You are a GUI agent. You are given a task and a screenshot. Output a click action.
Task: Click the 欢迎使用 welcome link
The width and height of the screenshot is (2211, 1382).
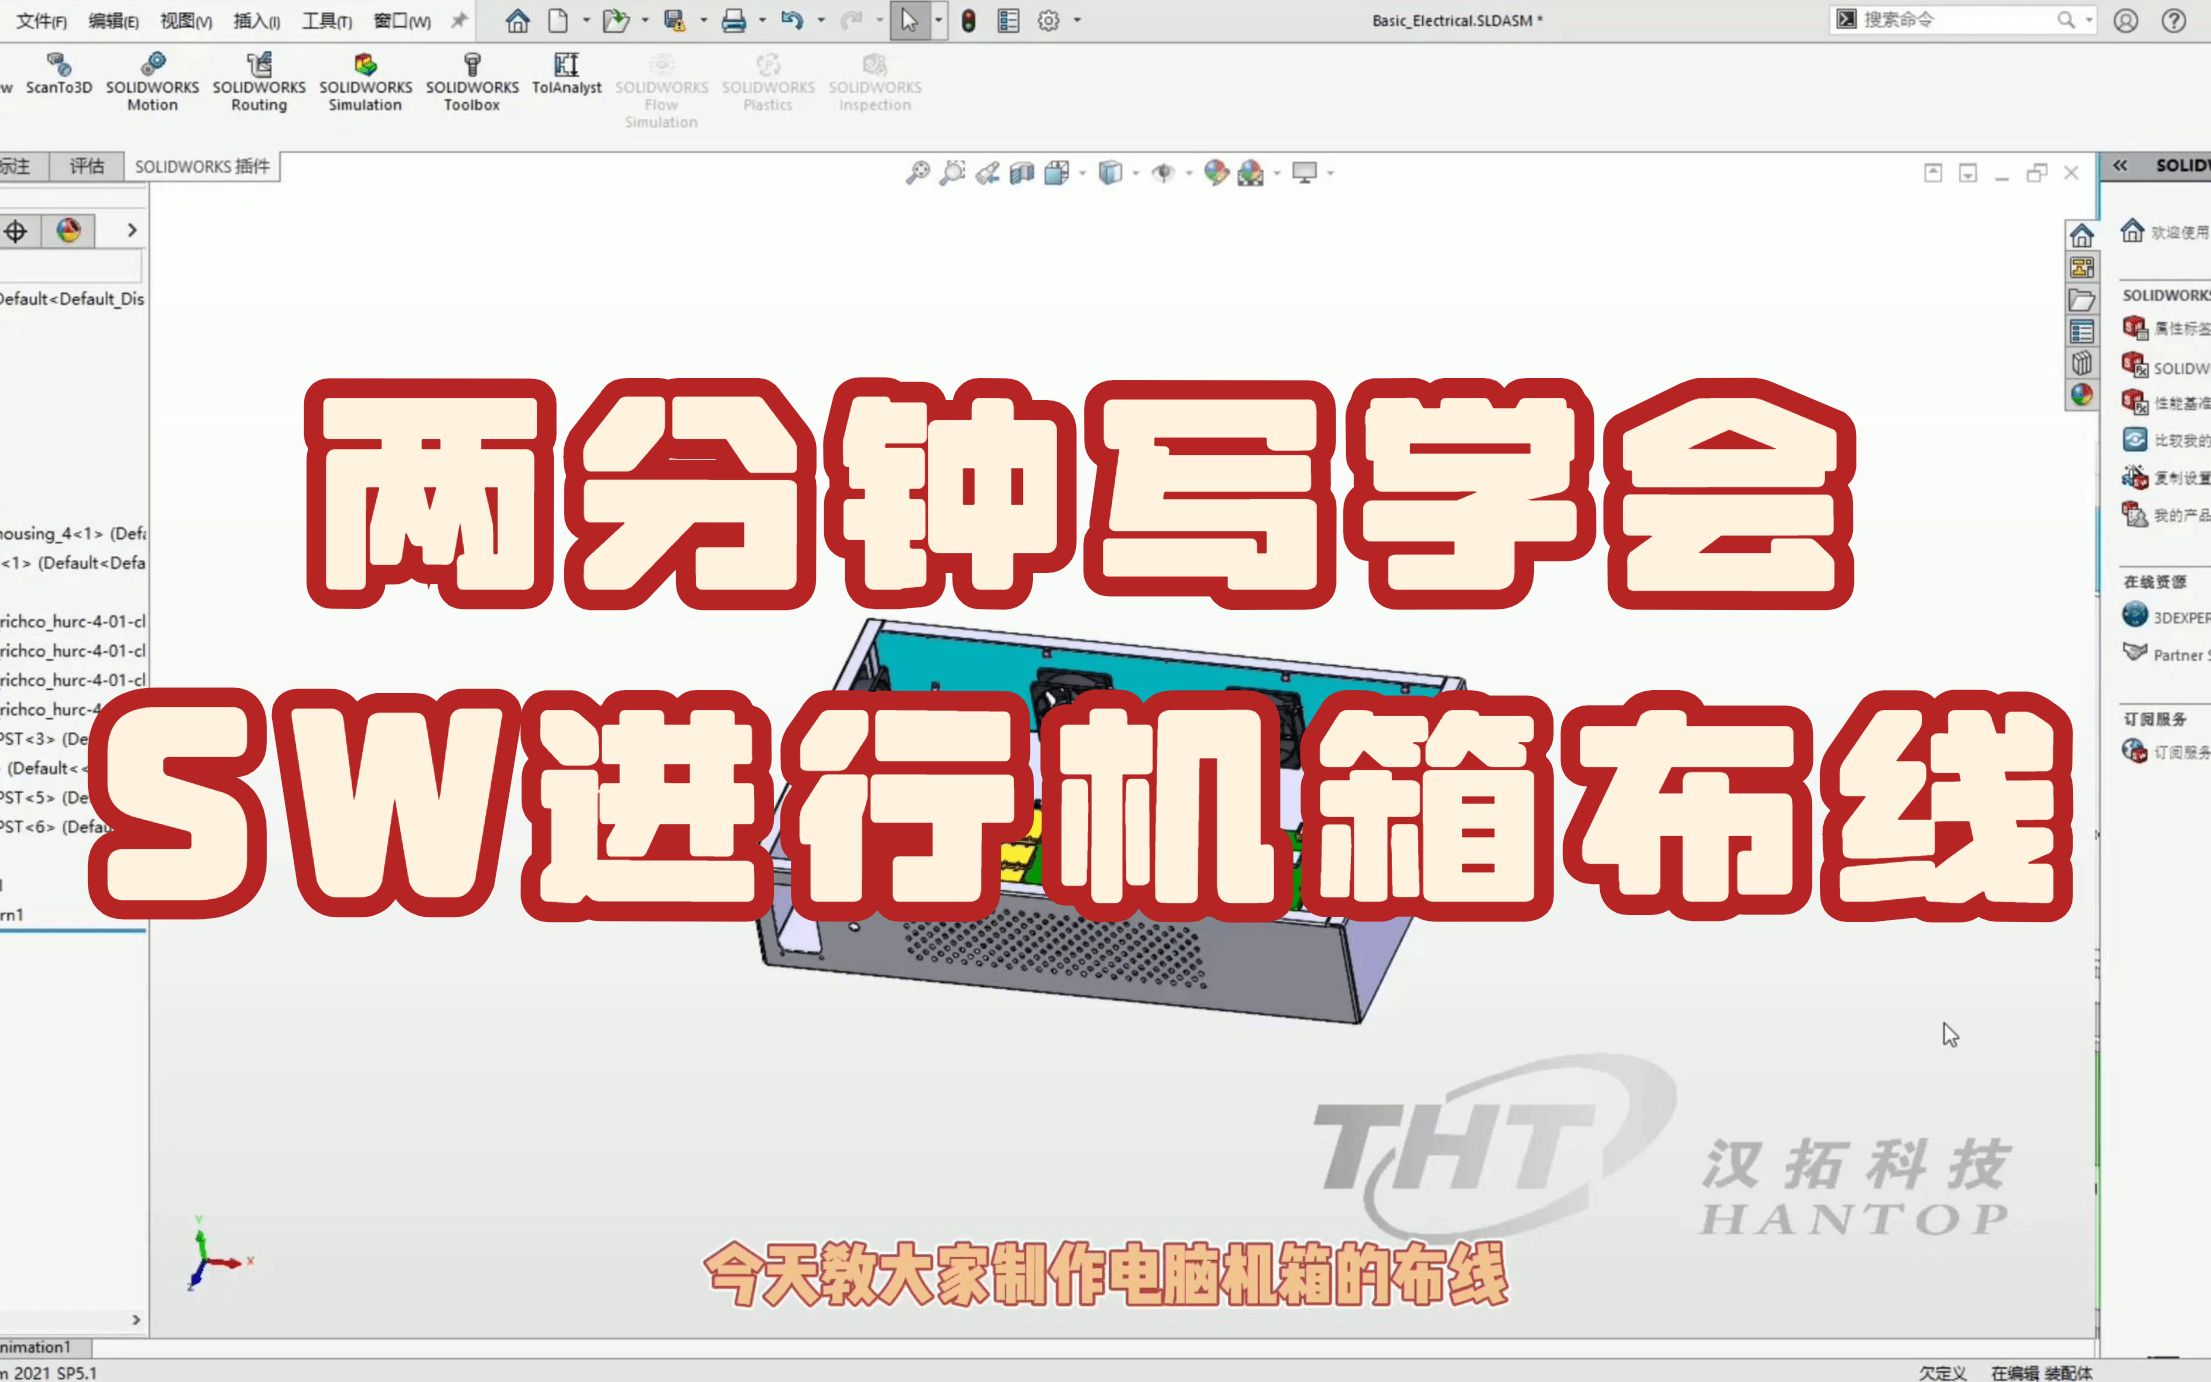click(2178, 232)
